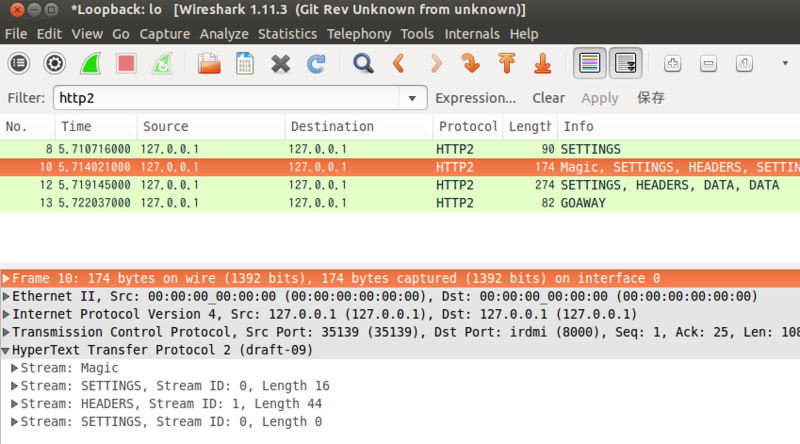Stop the running capture (red square)
800x444 pixels.
click(126, 64)
